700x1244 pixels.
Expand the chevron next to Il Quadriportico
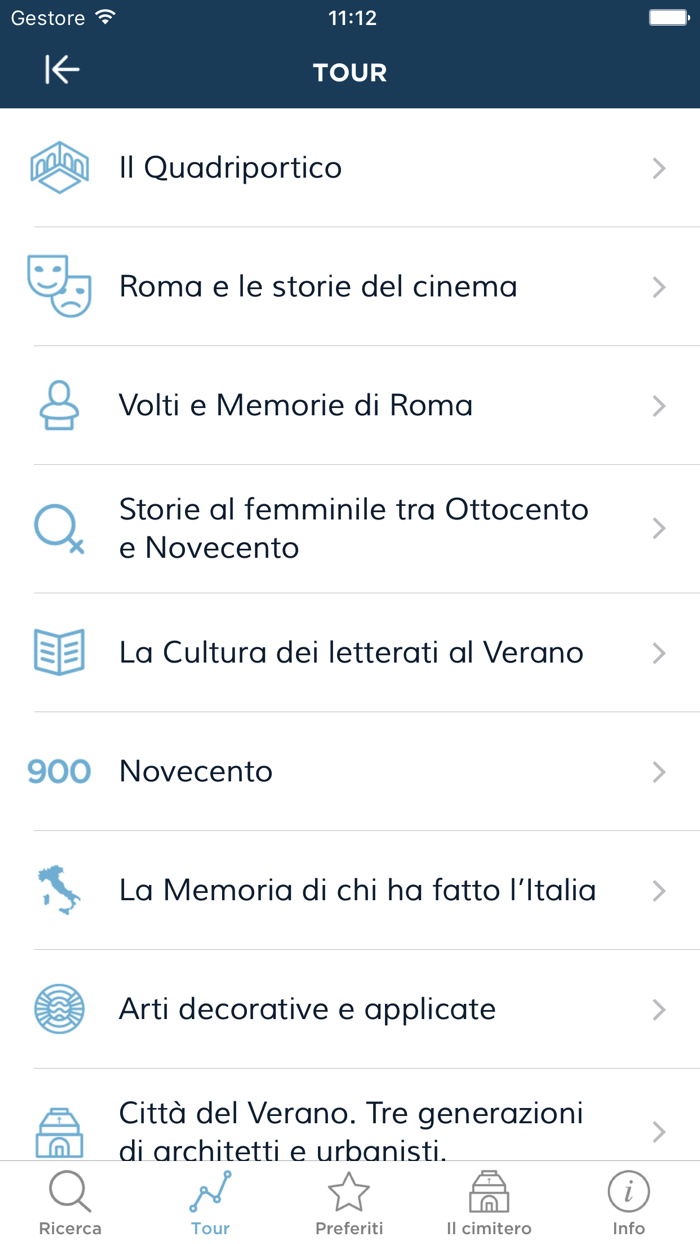[660, 167]
